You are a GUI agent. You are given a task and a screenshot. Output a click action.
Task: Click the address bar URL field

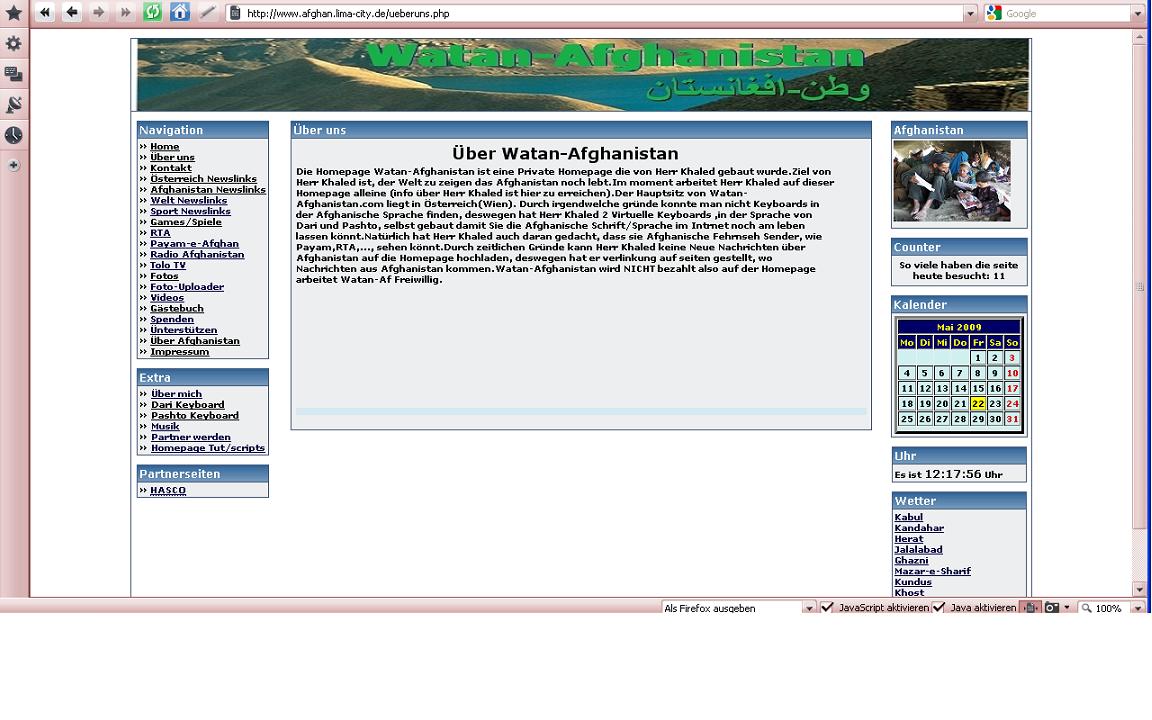(x=602, y=13)
